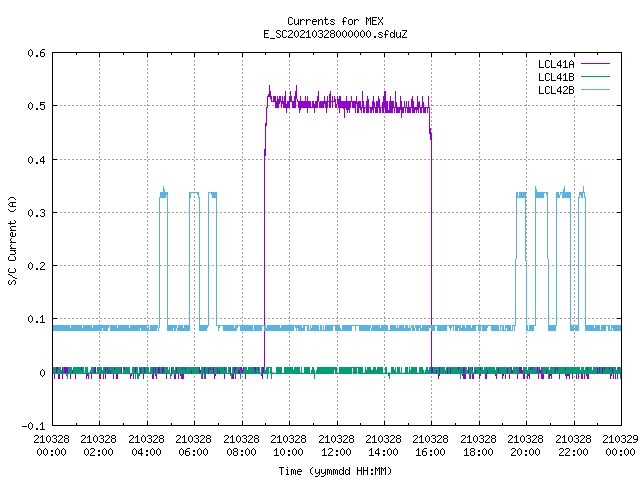Click the x-axis tick "210328 10:00"

pos(288,446)
